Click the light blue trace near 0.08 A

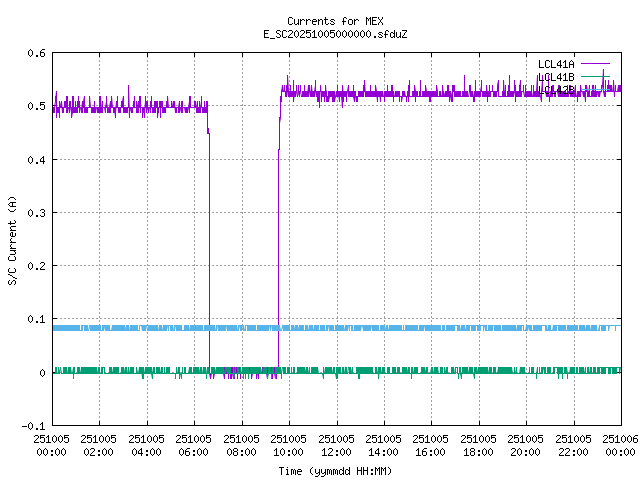point(400,328)
